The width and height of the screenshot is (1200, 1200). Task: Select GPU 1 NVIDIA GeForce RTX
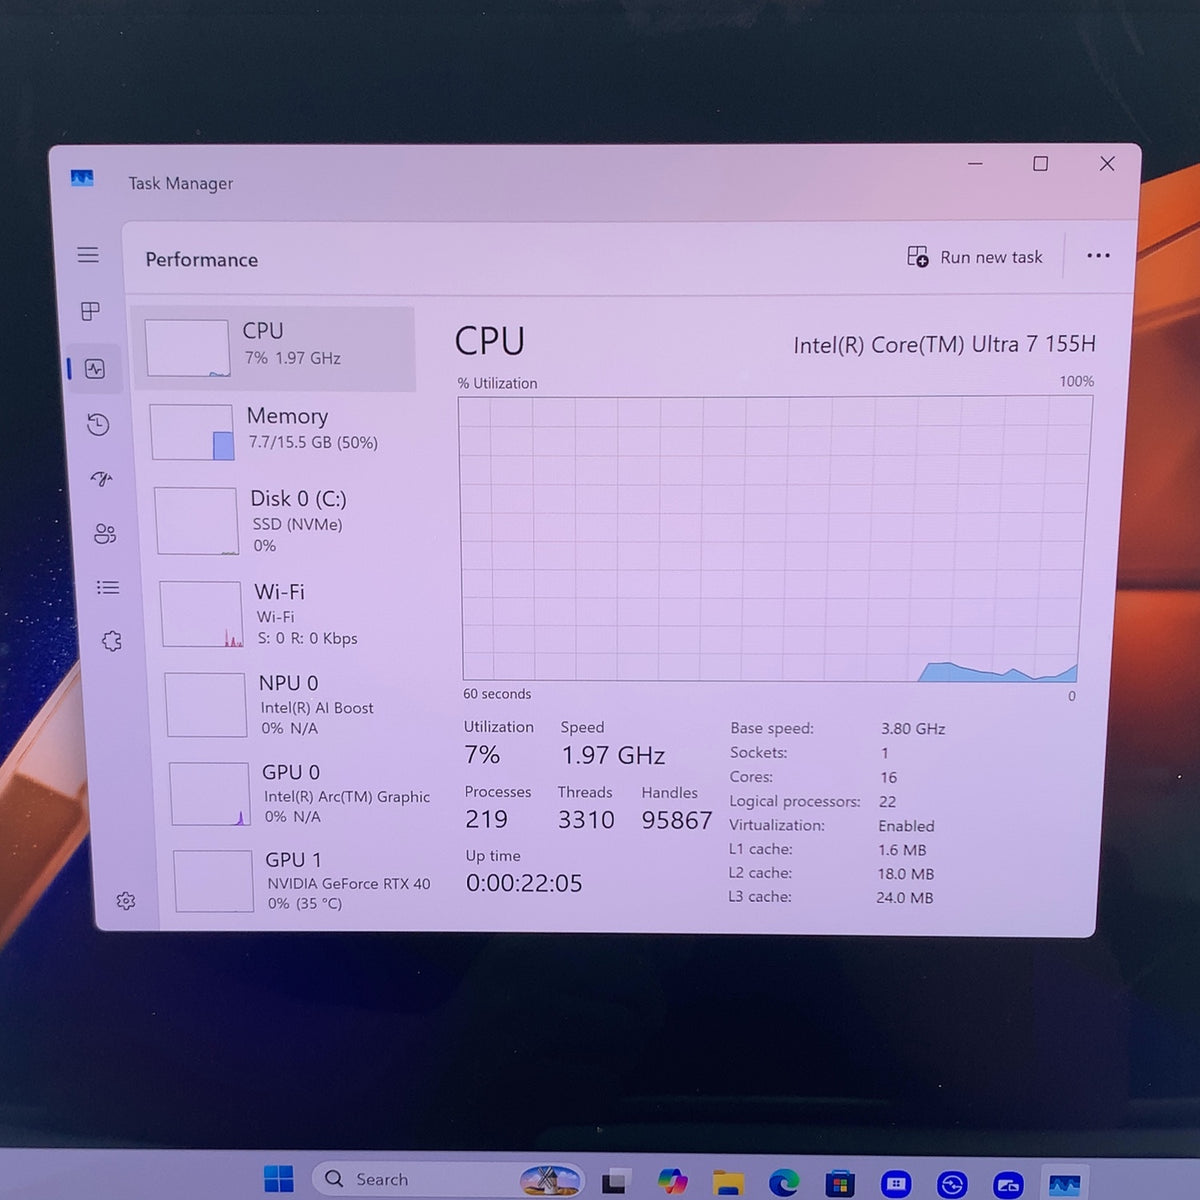pyautogui.click(x=303, y=881)
